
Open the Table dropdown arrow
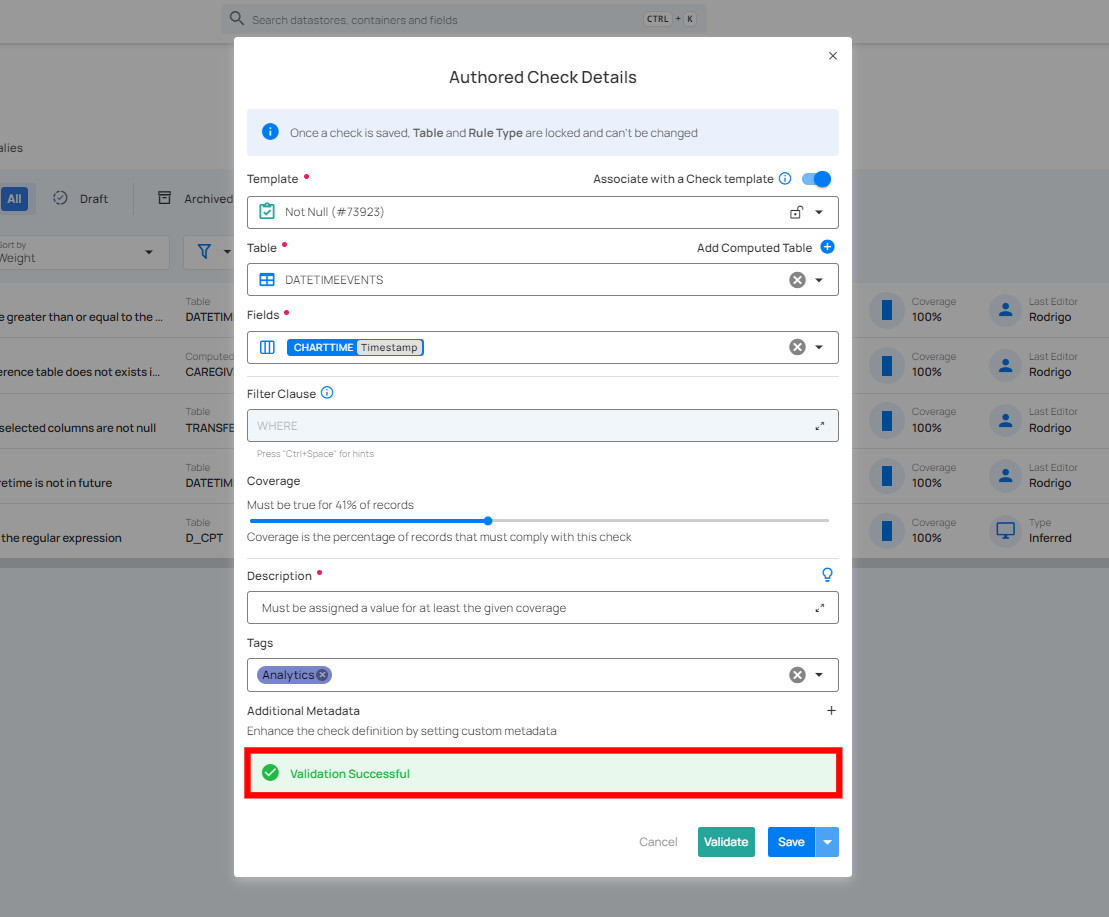[x=819, y=280]
